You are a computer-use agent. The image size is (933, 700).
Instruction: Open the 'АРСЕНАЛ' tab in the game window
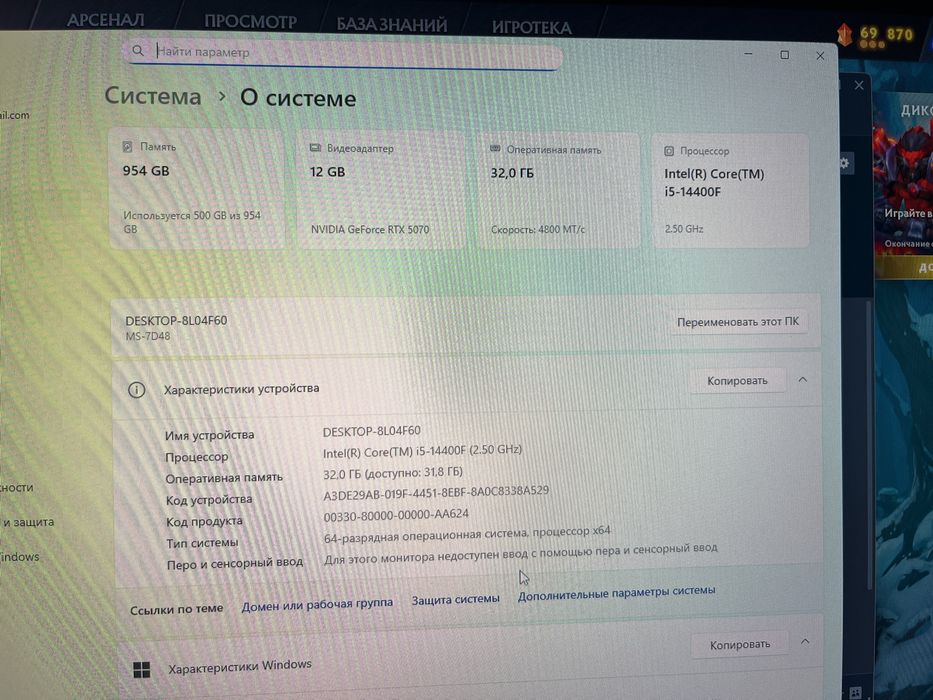(x=105, y=20)
